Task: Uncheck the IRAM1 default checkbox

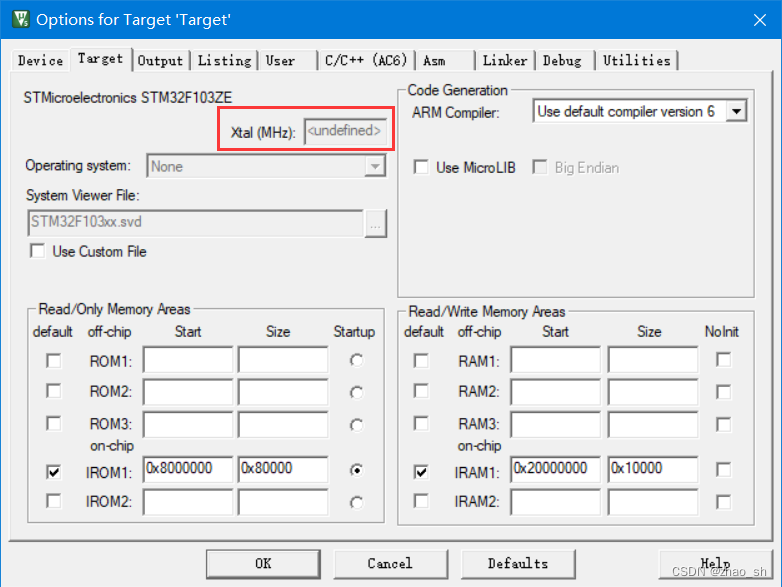Action: tap(421, 471)
